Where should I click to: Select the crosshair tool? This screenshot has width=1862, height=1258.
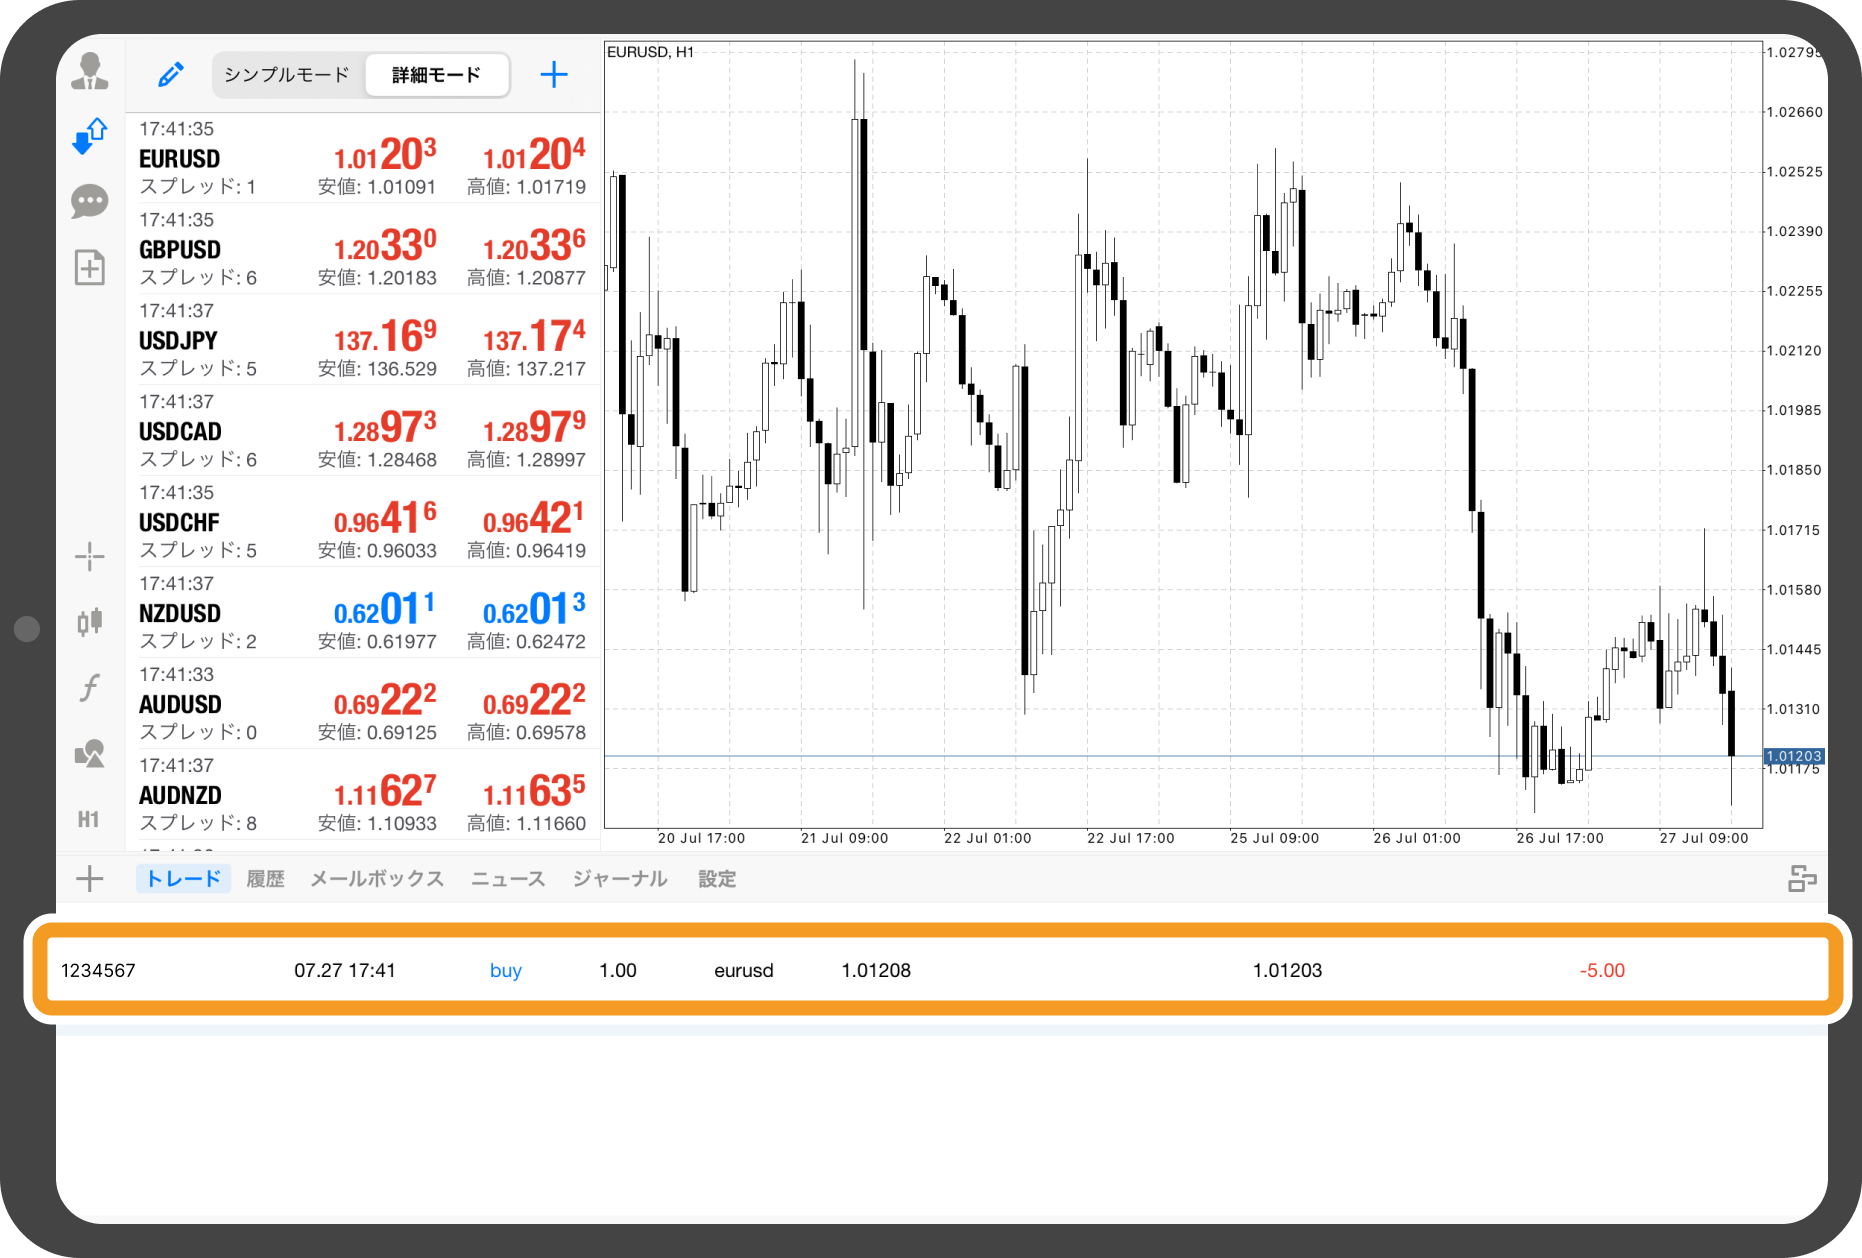point(90,557)
